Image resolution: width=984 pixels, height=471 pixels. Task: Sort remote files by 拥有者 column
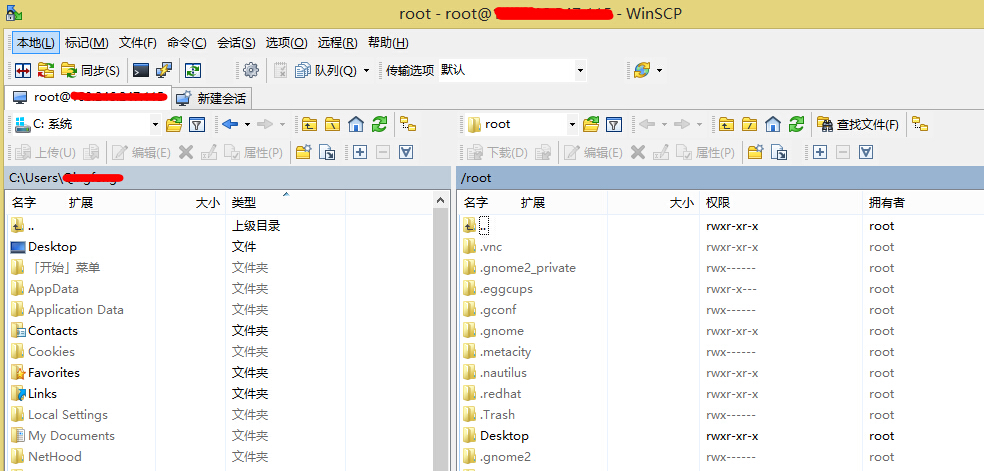(922, 203)
